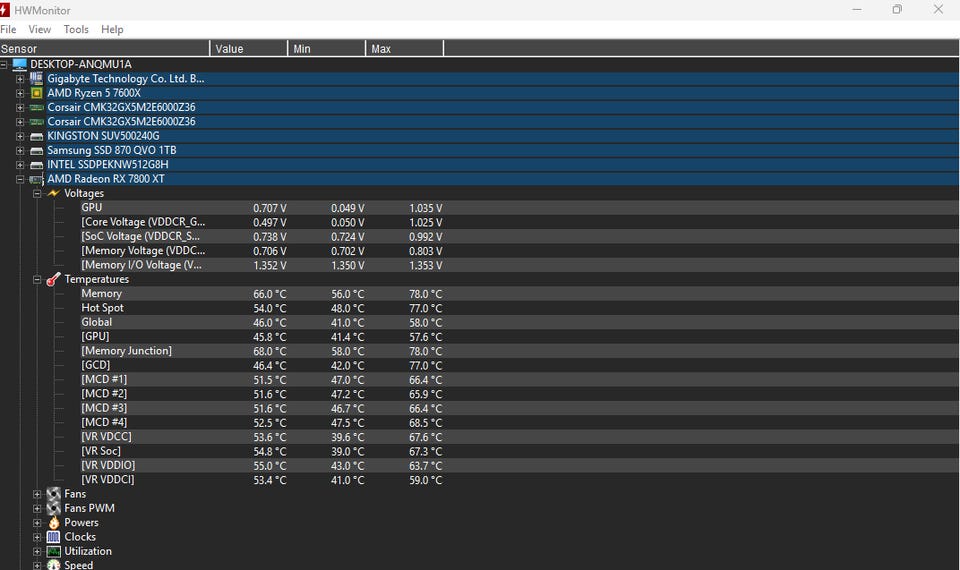Open the Tools menu
This screenshot has width=960, height=570.
pyautogui.click(x=76, y=29)
